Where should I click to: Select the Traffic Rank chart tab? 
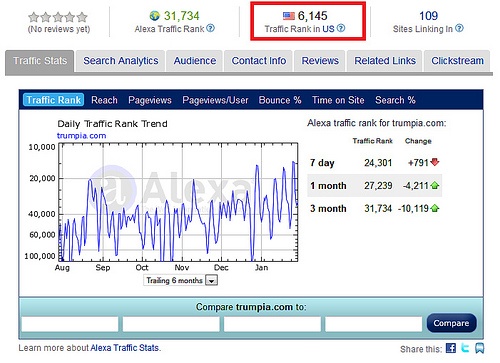[x=53, y=100]
